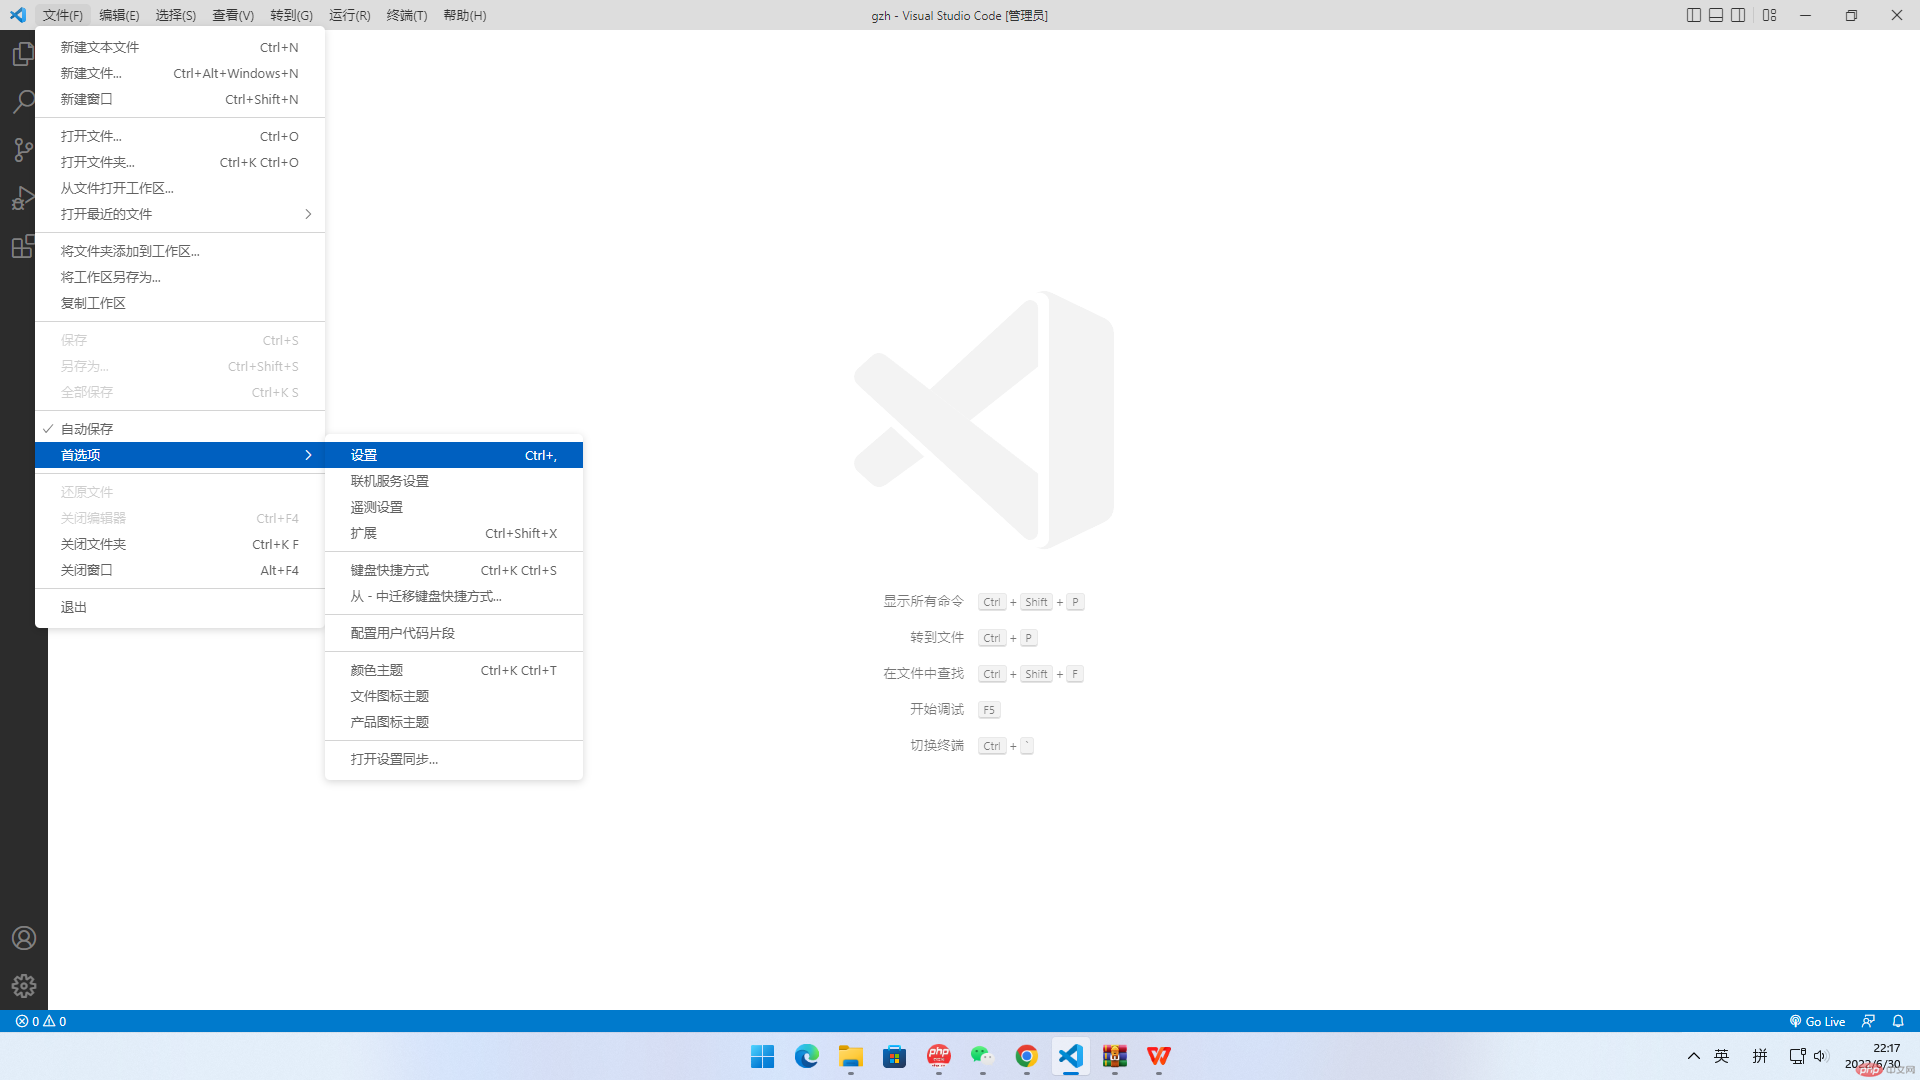This screenshot has width=1920, height=1080.
Task: Open WPS Office from taskbar
Action: tap(1158, 1056)
